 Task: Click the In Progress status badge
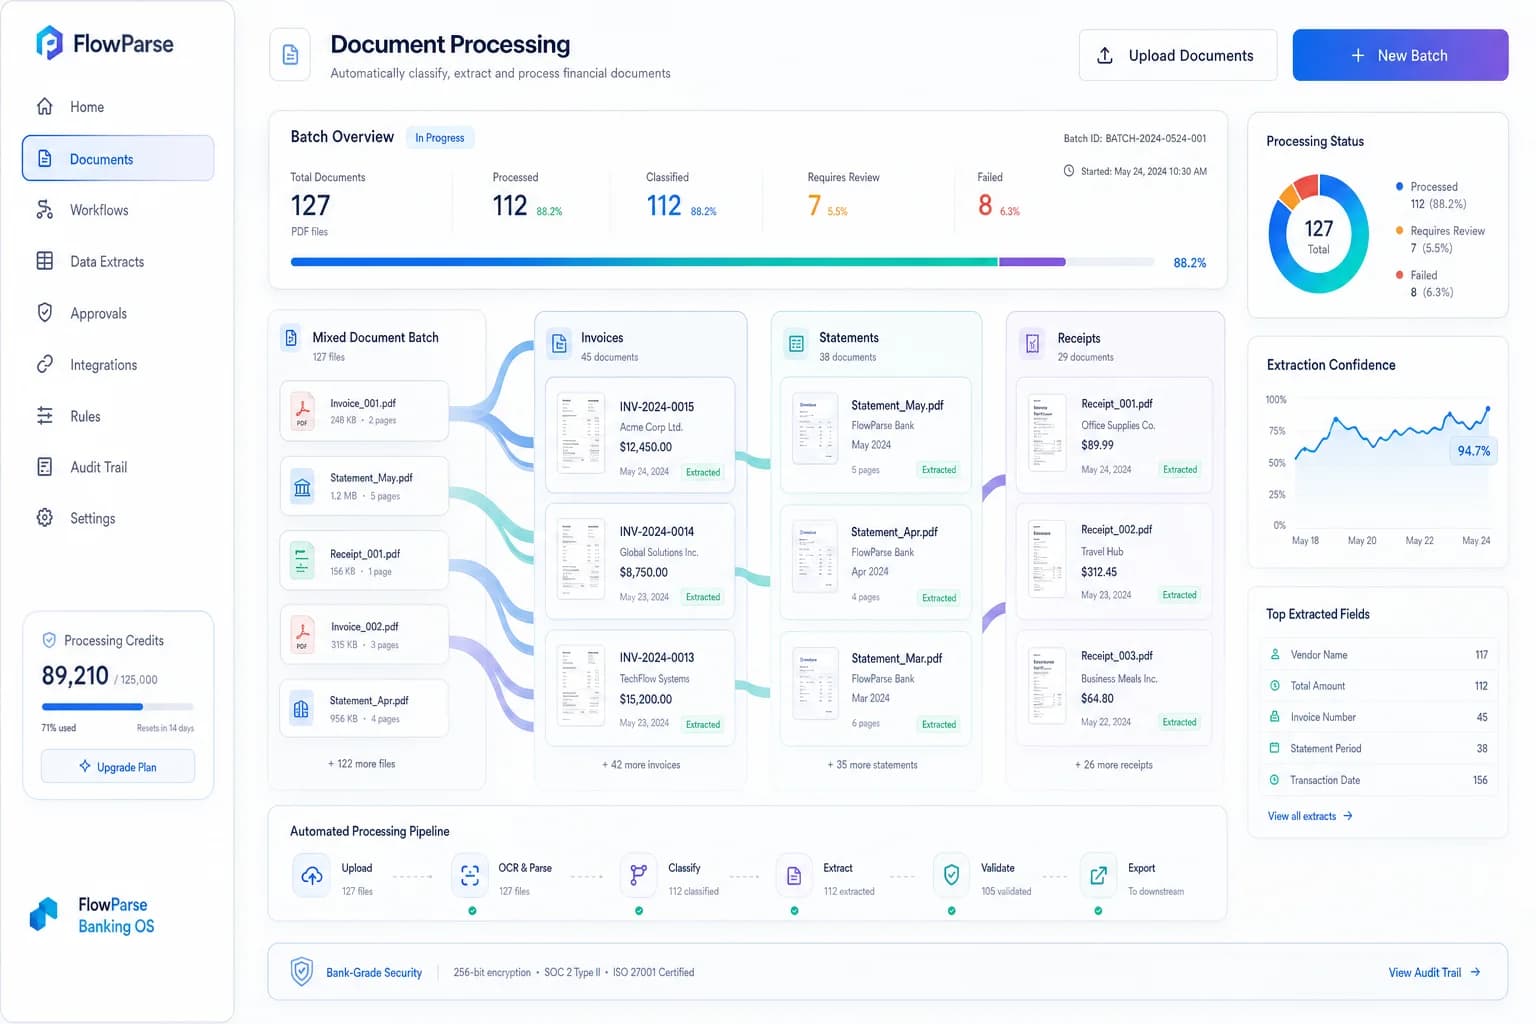(440, 138)
